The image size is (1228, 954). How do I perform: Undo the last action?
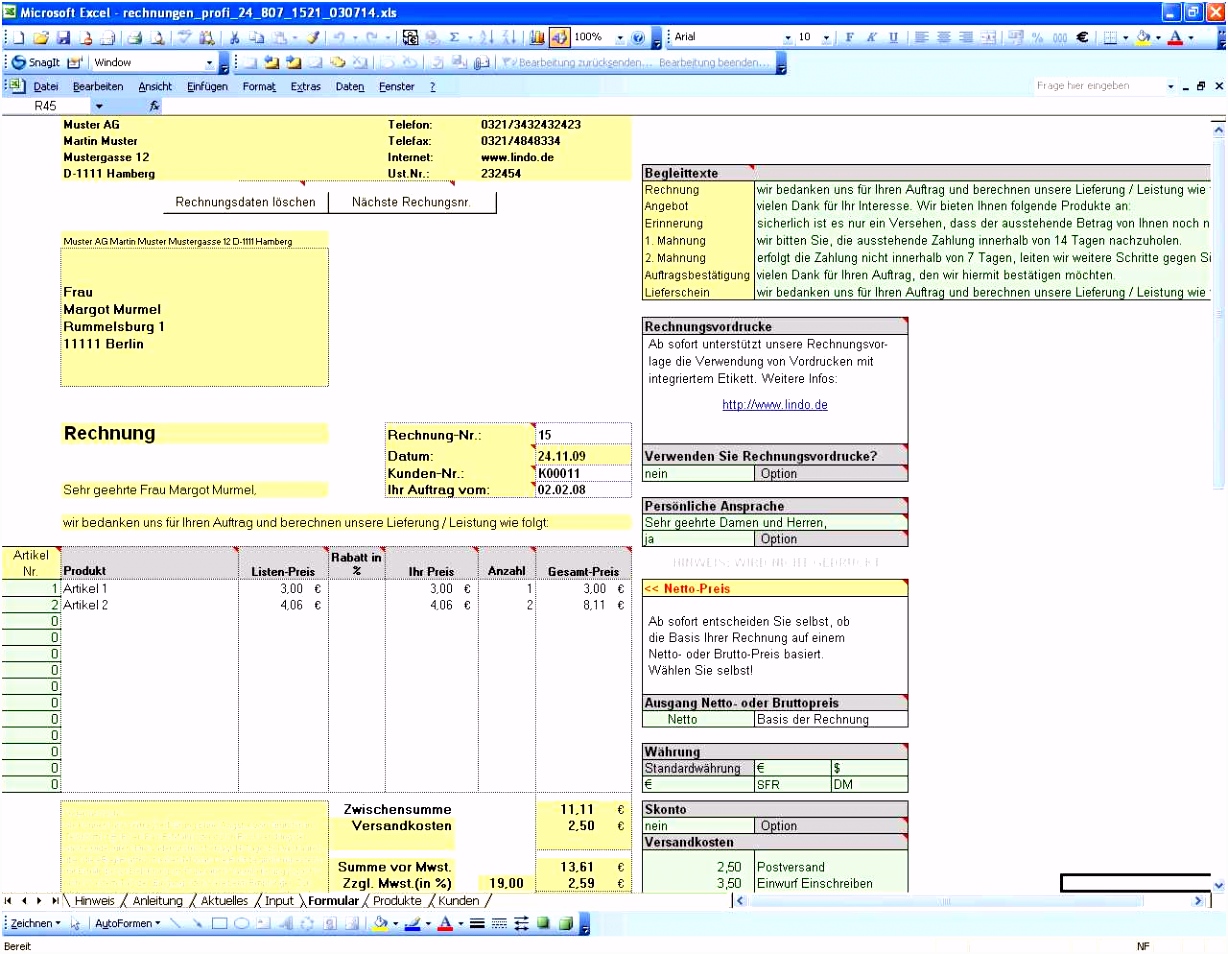[x=339, y=38]
